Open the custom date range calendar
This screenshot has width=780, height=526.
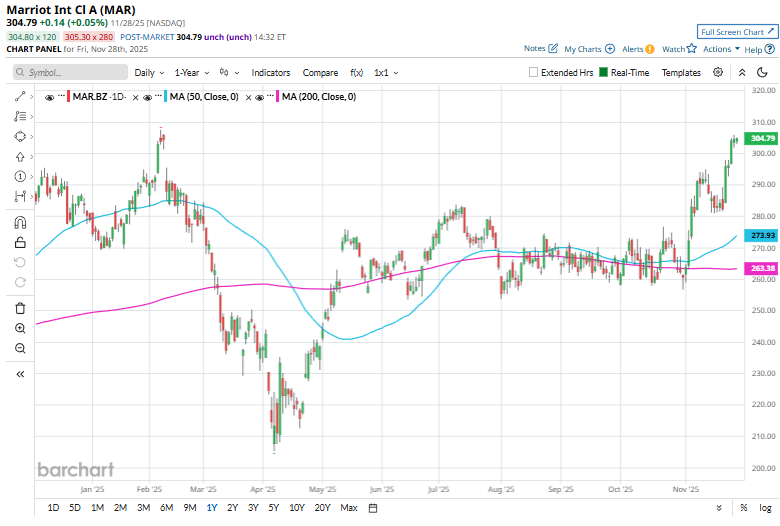click(373, 508)
